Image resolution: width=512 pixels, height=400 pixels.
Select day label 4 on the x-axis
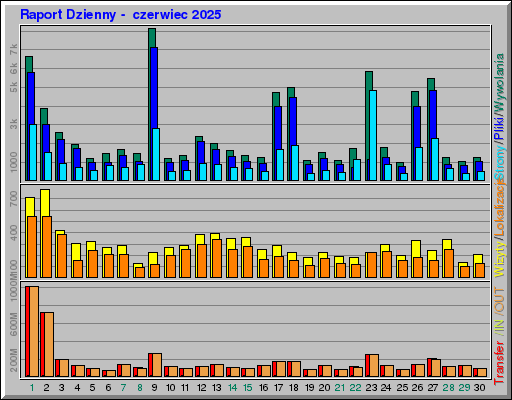(77, 388)
